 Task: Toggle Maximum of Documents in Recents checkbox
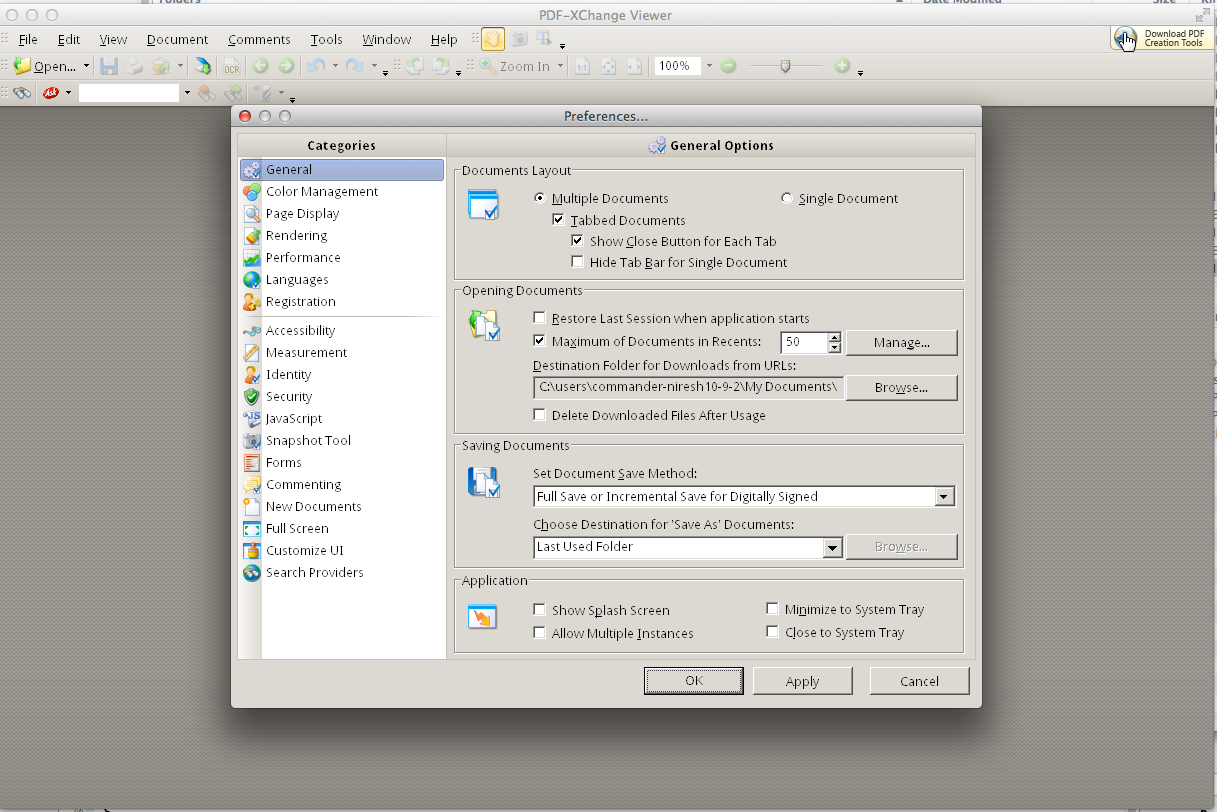[x=540, y=341]
